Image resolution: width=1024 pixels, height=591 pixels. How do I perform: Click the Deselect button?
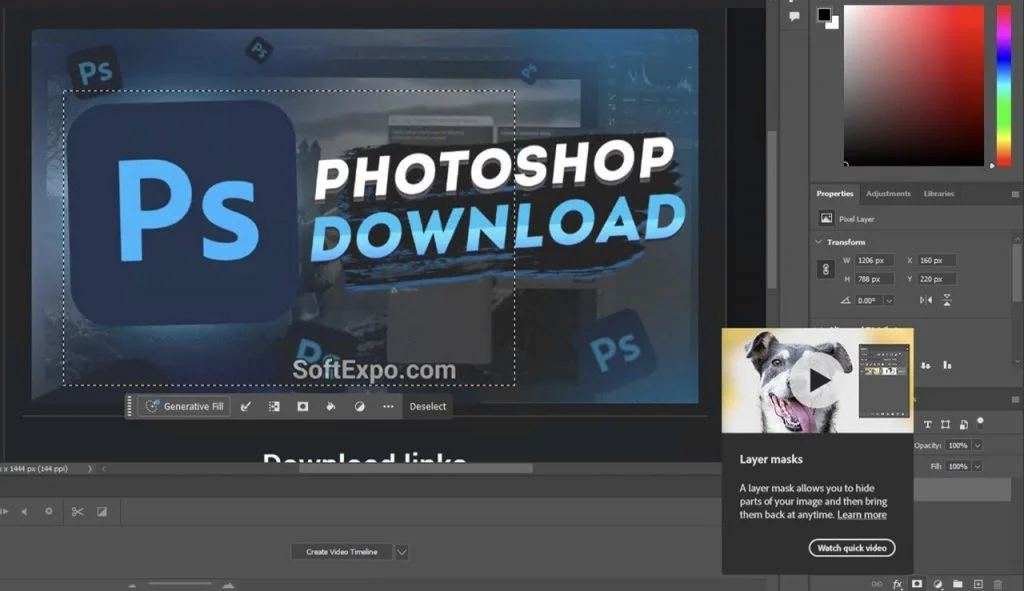[428, 406]
